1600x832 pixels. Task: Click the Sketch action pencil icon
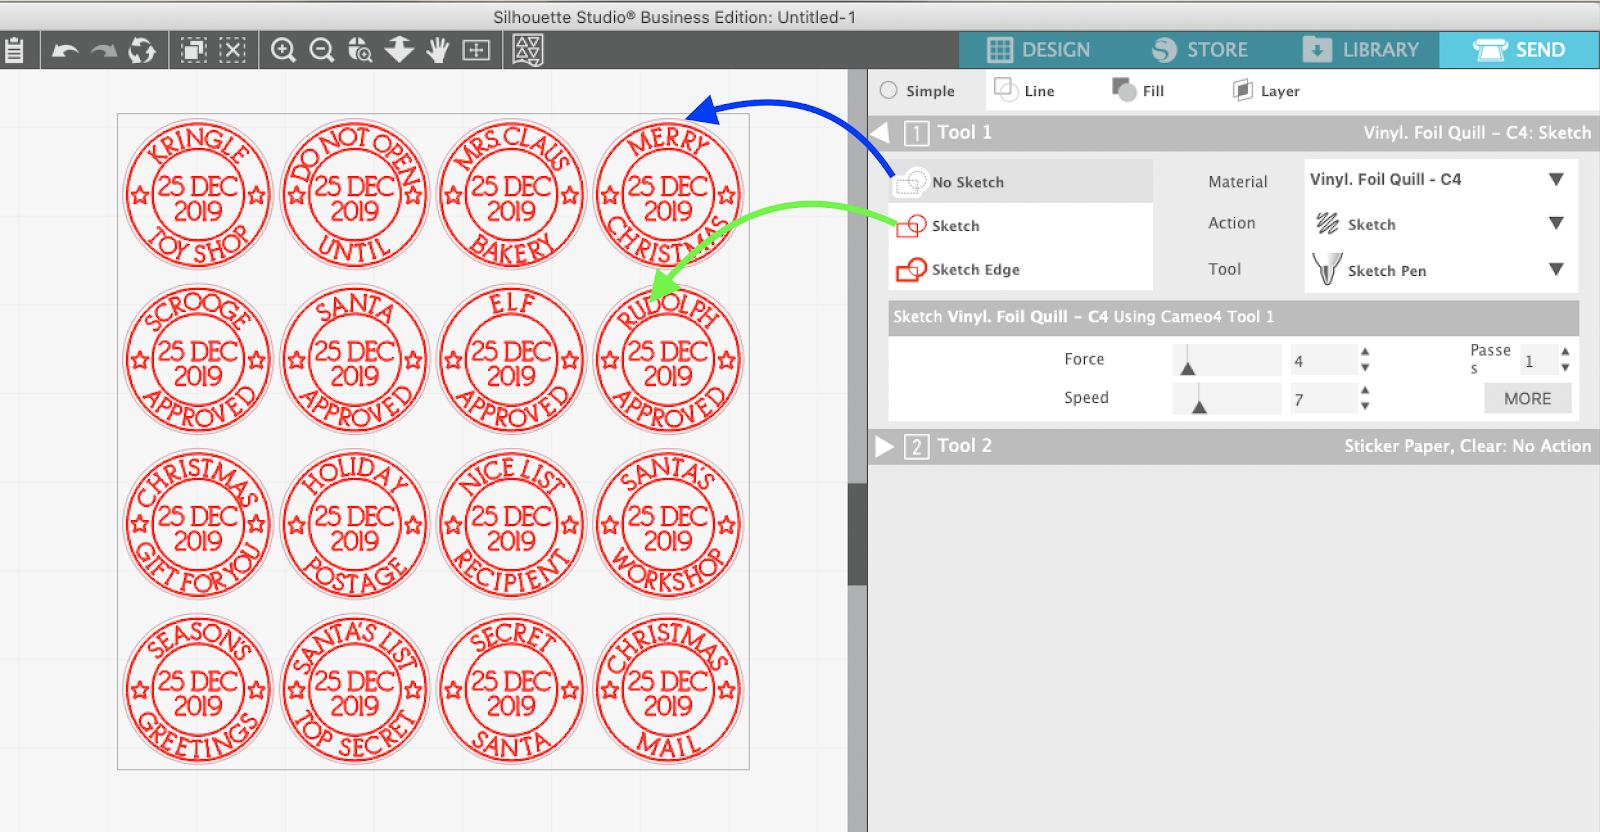(x=1327, y=223)
